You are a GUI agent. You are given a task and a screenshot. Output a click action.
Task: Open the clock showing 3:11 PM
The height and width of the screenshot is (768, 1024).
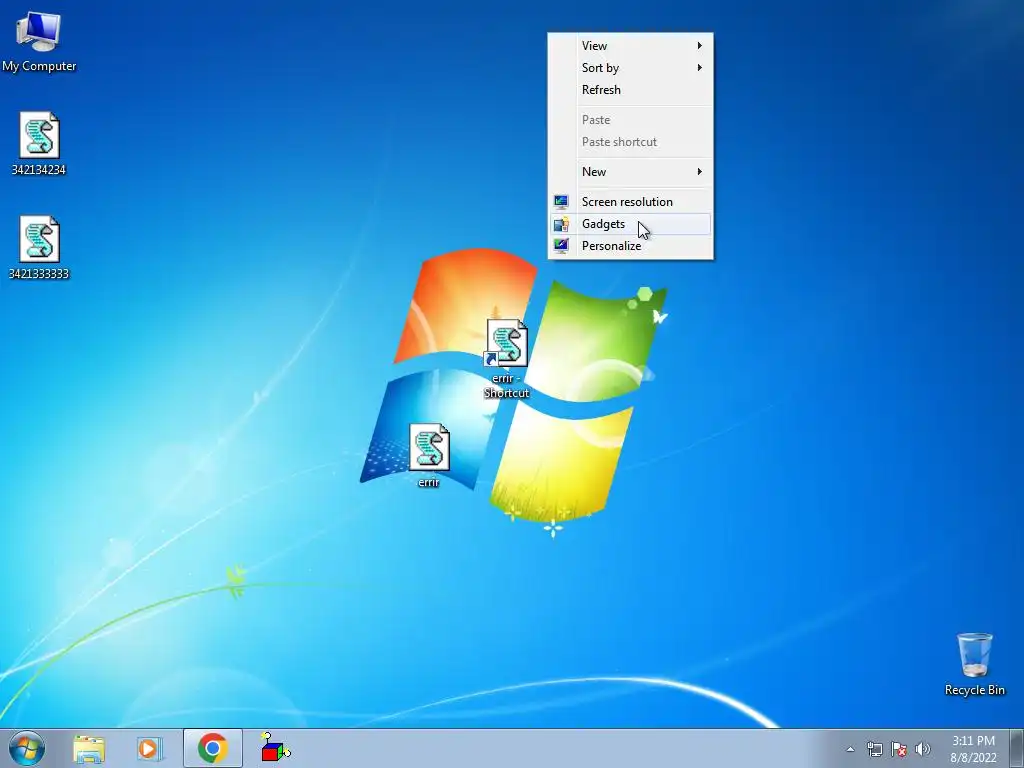973,748
